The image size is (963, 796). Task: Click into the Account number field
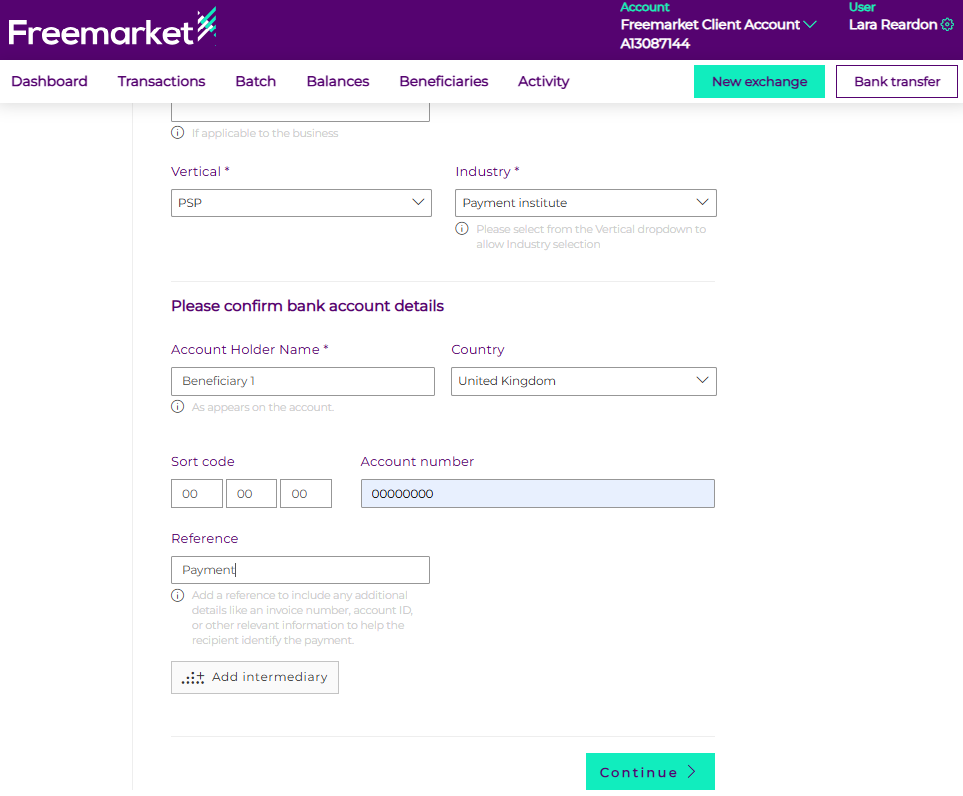(x=537, y=494)
